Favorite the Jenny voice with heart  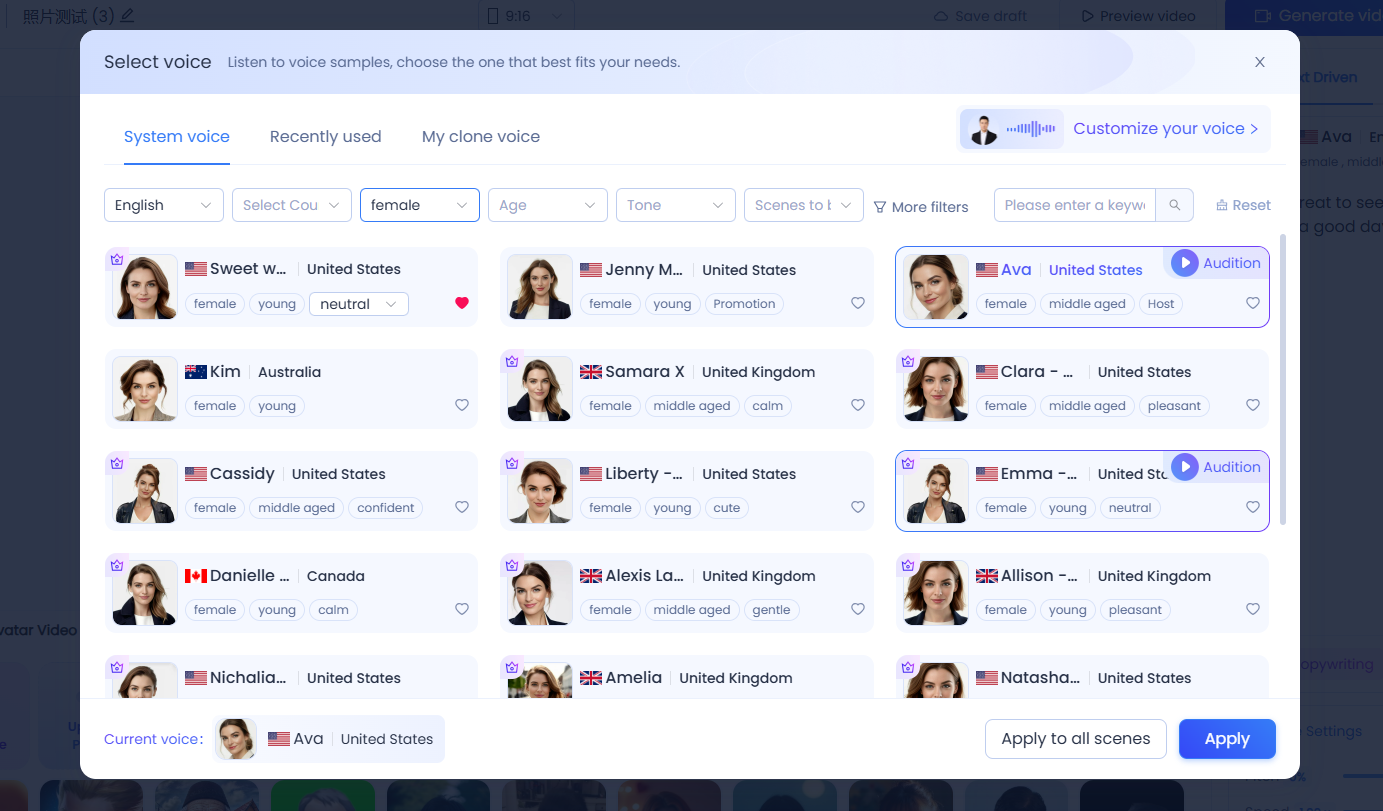pos(857,303)
